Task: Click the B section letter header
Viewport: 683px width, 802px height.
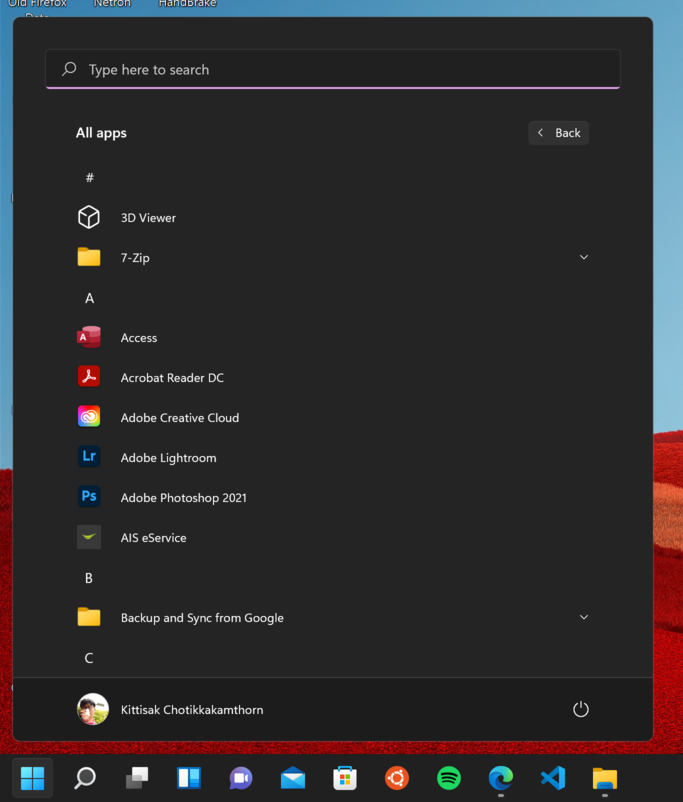Action: (89, 578)
